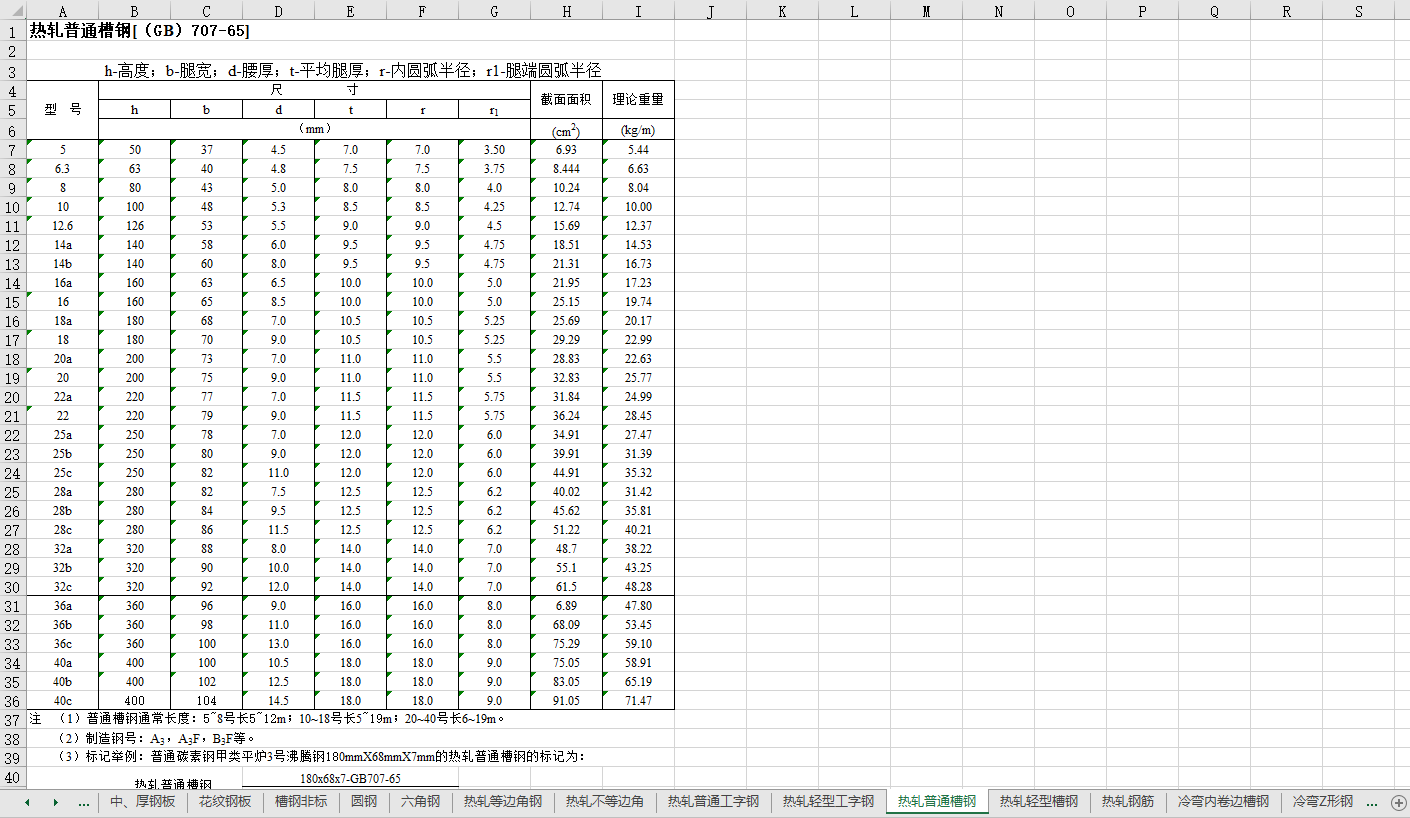This screenshot has height=818, width=1410.
Task: Switch to the 槽钢非标 sheet tab
Action: coord(301,802)
